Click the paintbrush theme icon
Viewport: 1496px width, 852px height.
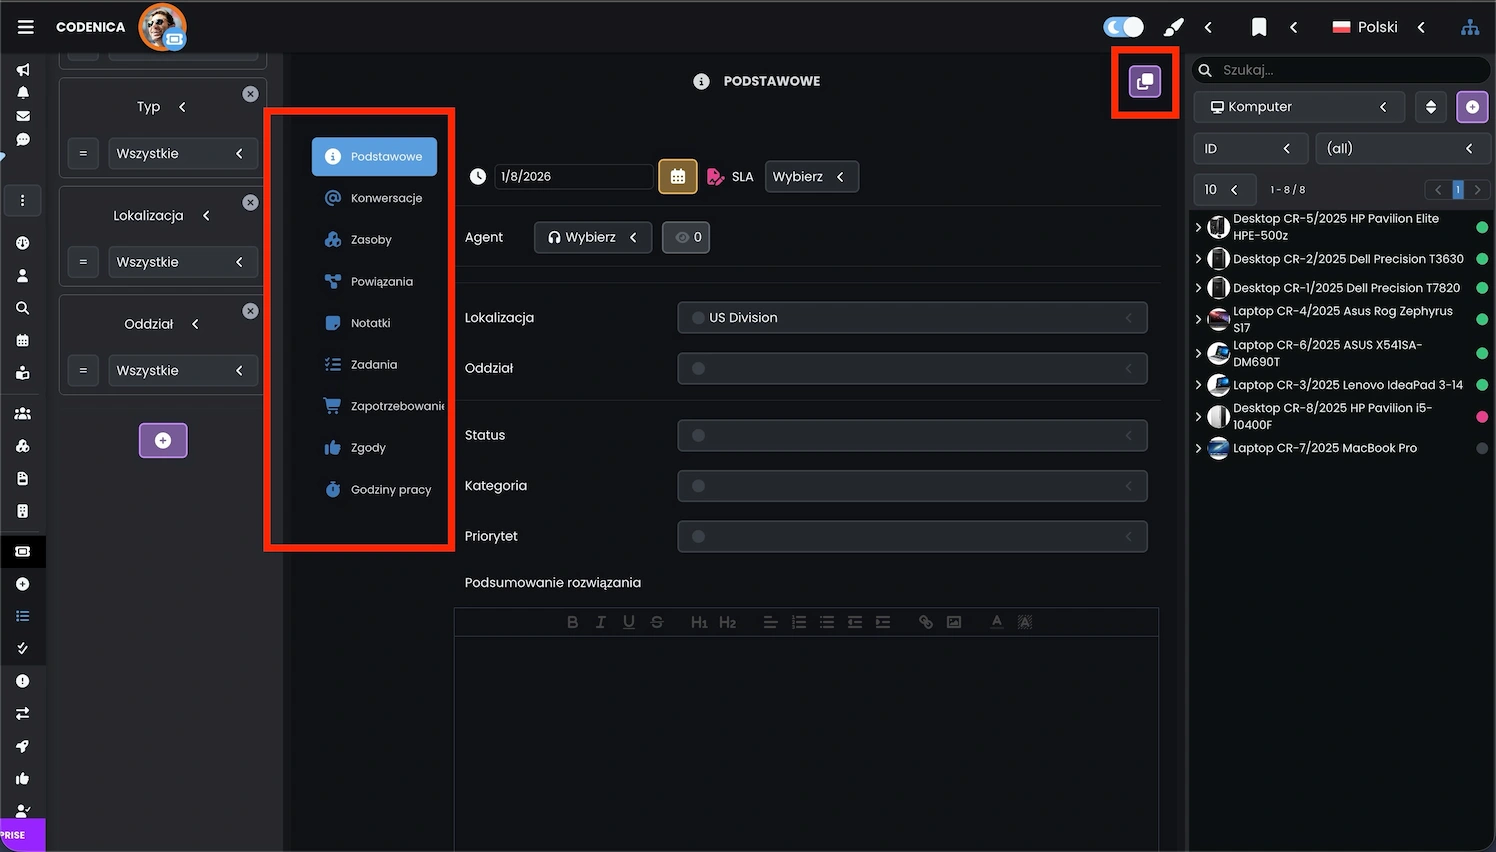[1174, 27]
